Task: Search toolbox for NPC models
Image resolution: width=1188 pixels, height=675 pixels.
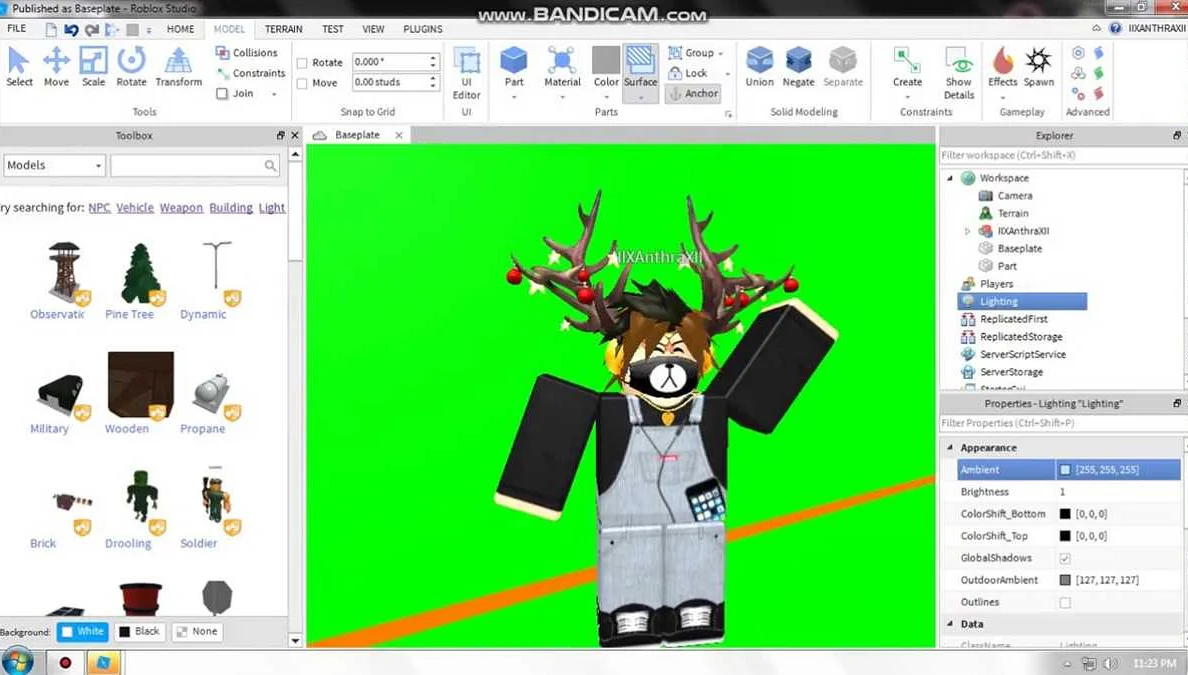Action: [x=99, y=208]
